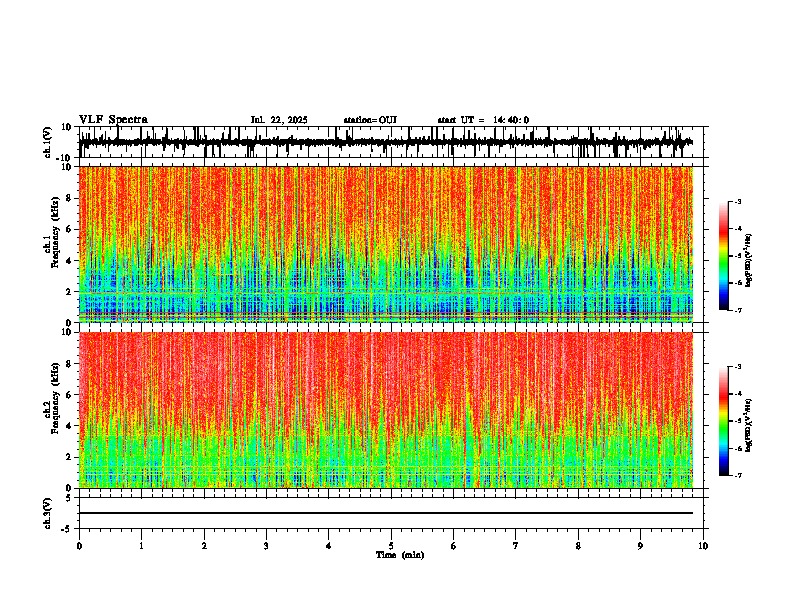Image resolution: width=792 pixels, height=612 pixels.
Task: Click the time axis tick label 8
Action: tap(578, 546)
